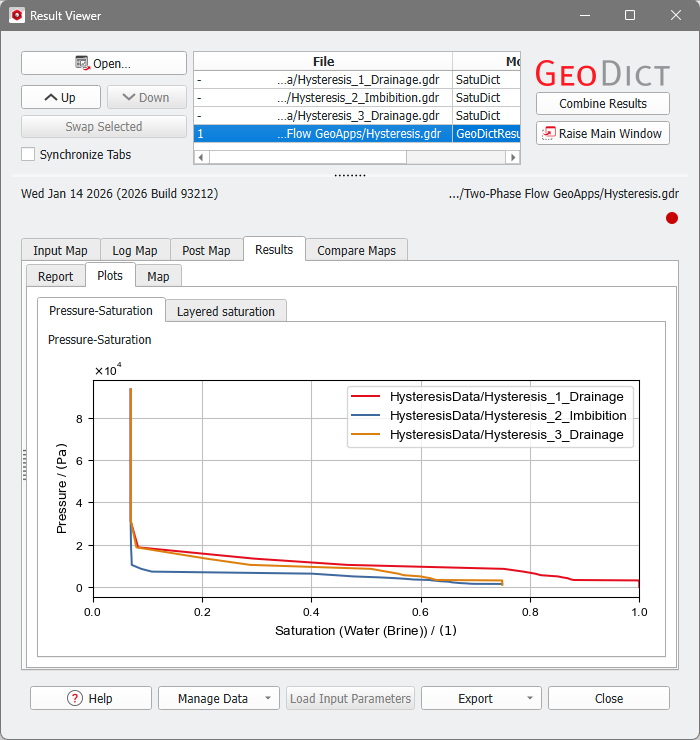The image size is (700, 740).
Task: Click the Result Viewer title bar app icon
Action: tap(17, 16)
